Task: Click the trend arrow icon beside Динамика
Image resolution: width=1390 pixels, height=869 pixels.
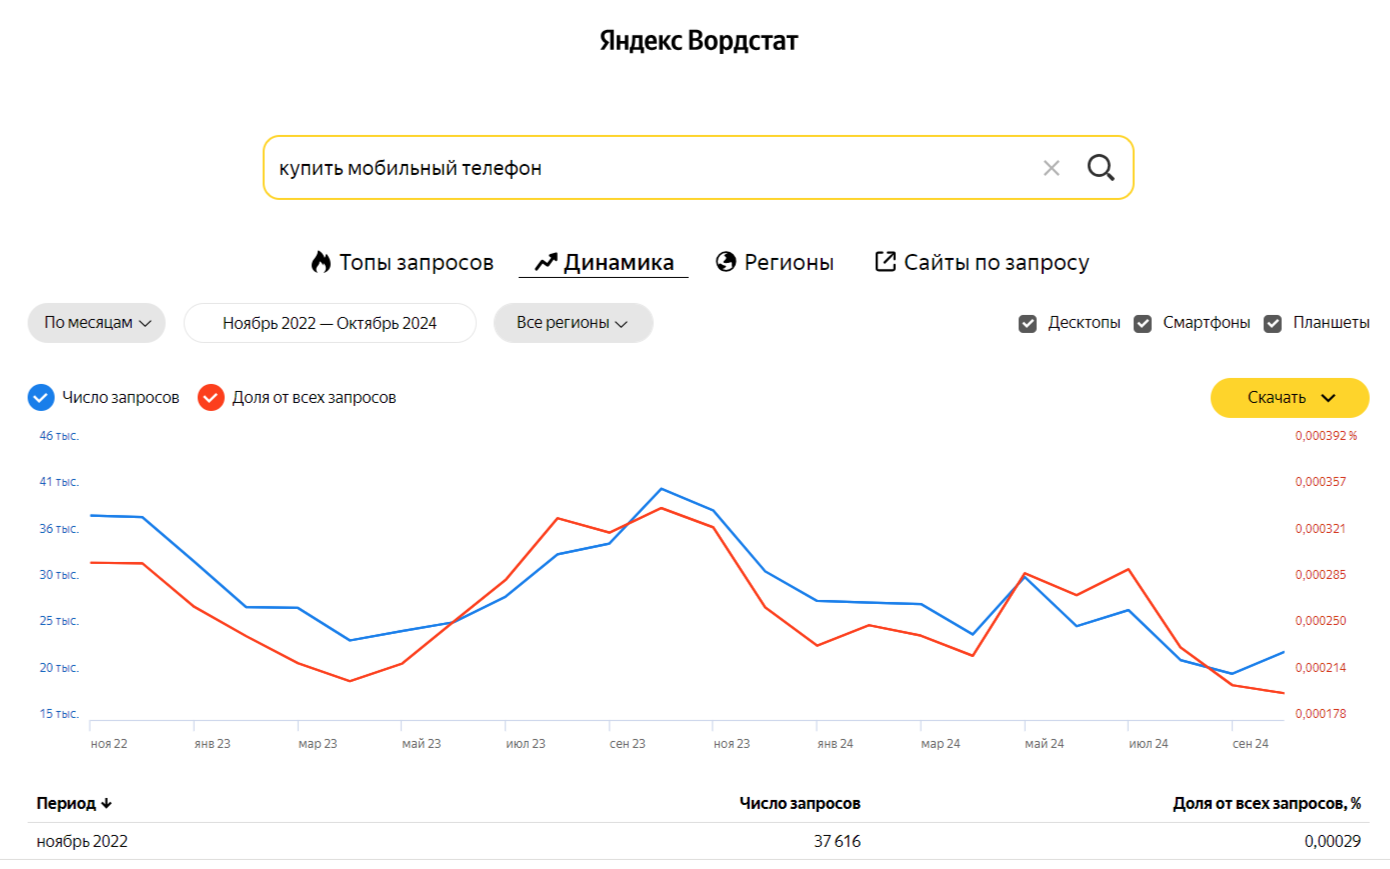Action: point(546,262)
